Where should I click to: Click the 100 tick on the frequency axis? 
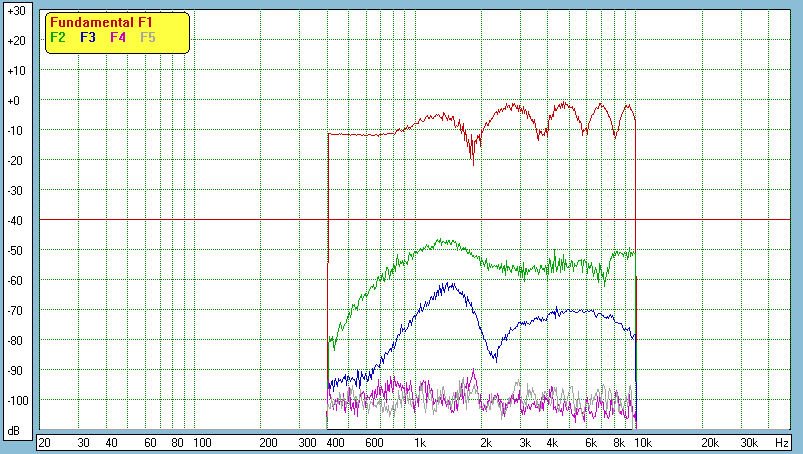pyautogui.click(x=201, y=442)
